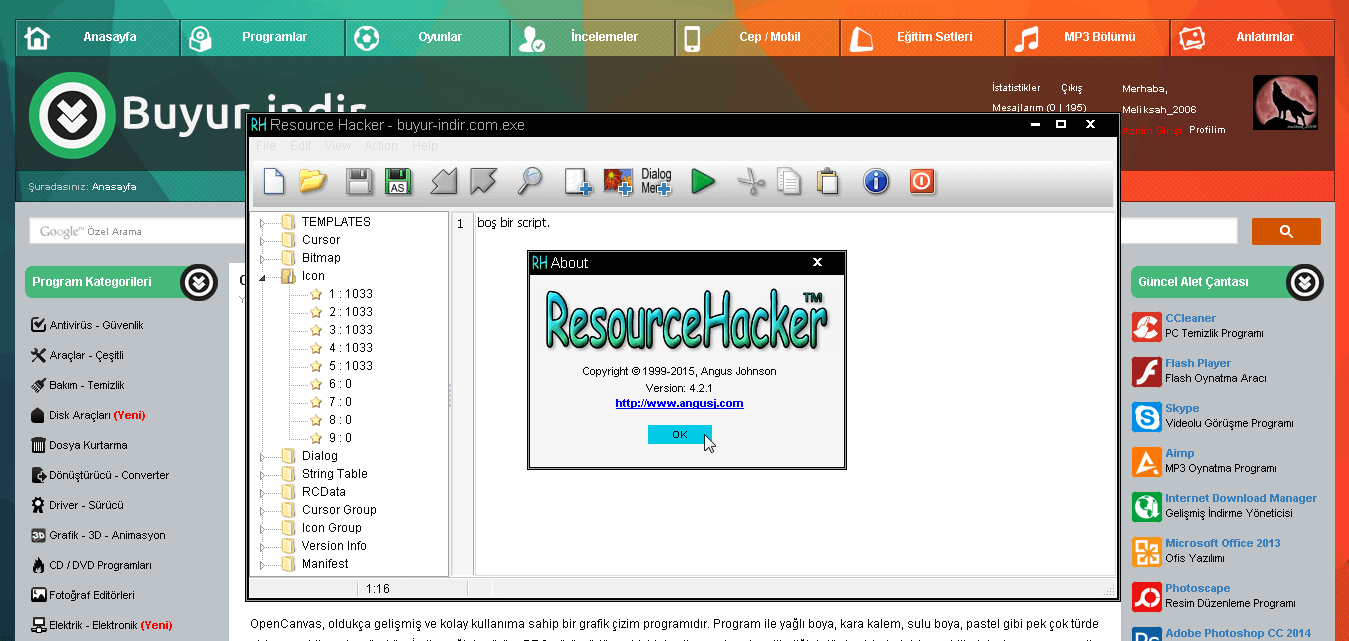Open the Action menu in Resource Hacker
Screen dimensions: 1349x641
coord(381,146)
